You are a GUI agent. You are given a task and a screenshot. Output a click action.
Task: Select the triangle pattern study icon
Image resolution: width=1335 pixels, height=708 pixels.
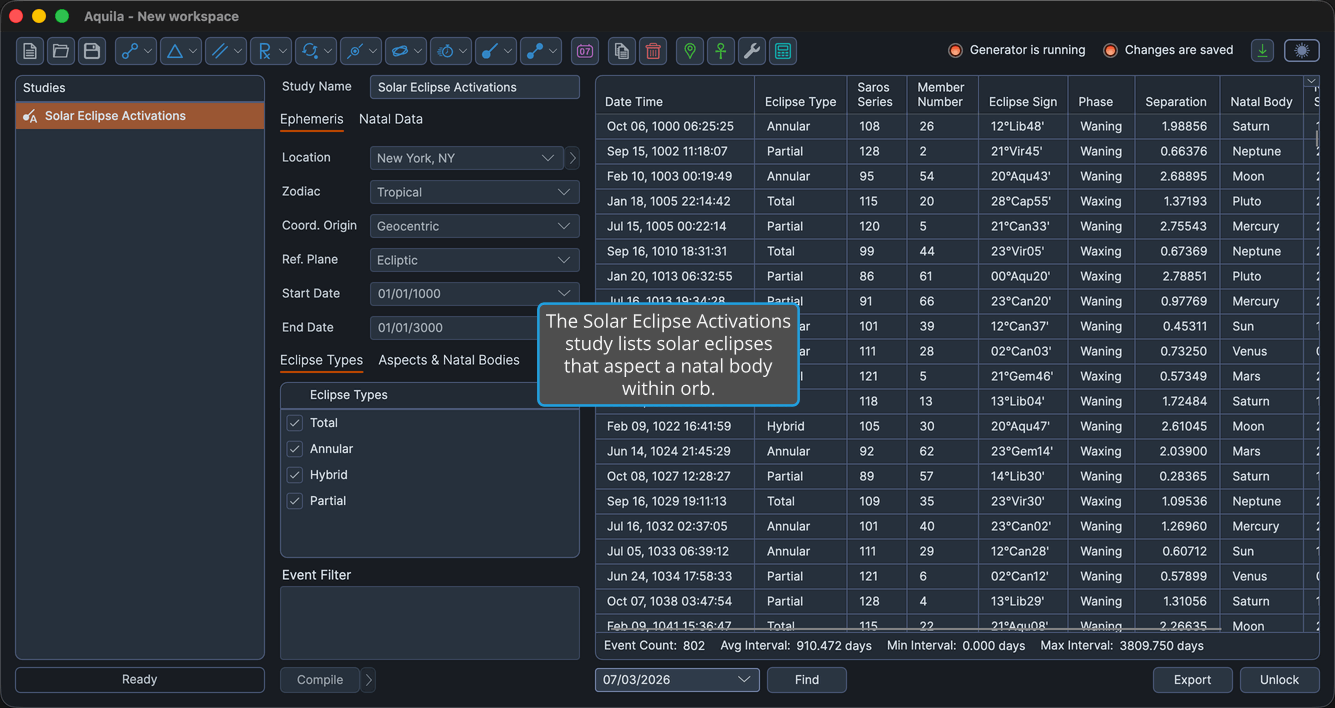pos(174,51)
